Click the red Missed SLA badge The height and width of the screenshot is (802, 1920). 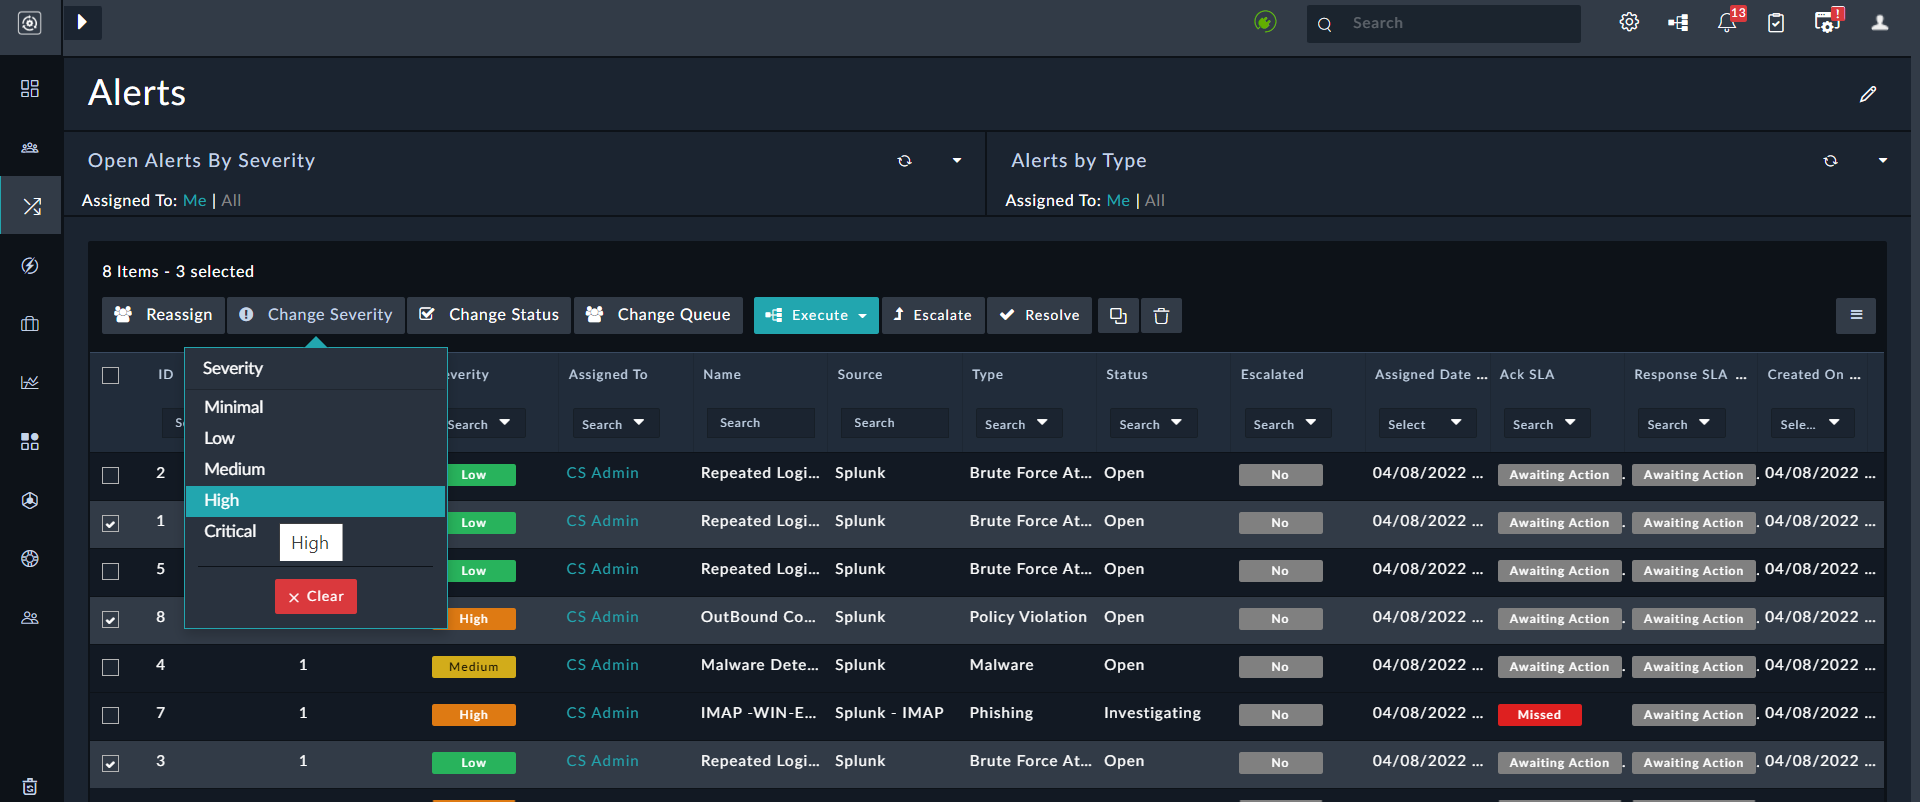[x=1539, y=715]
